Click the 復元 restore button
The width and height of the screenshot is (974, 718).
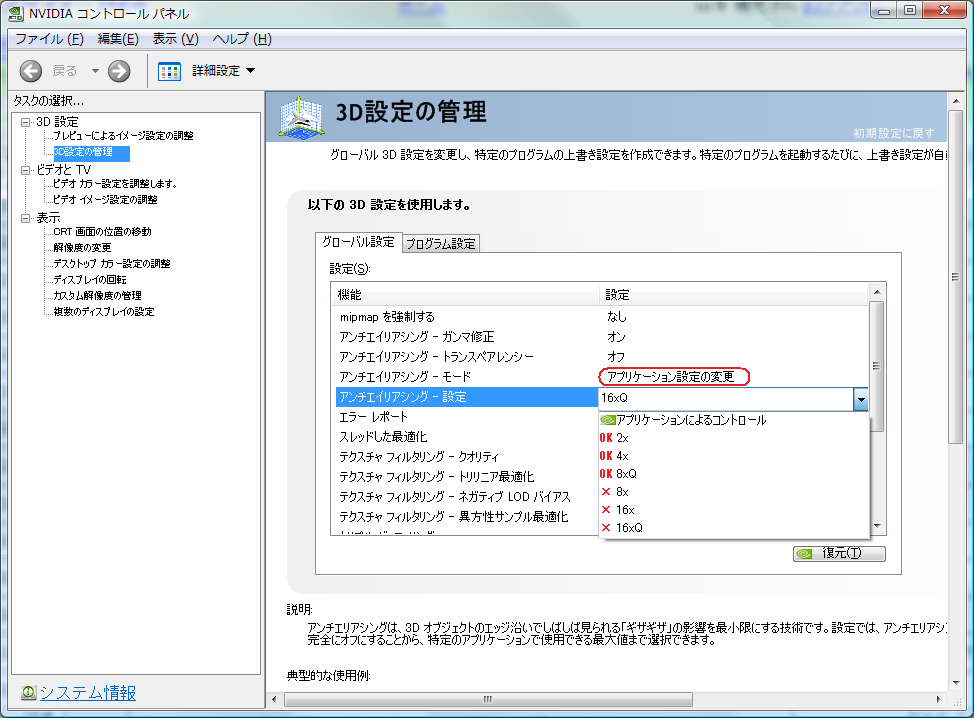(x=839, y=554)
